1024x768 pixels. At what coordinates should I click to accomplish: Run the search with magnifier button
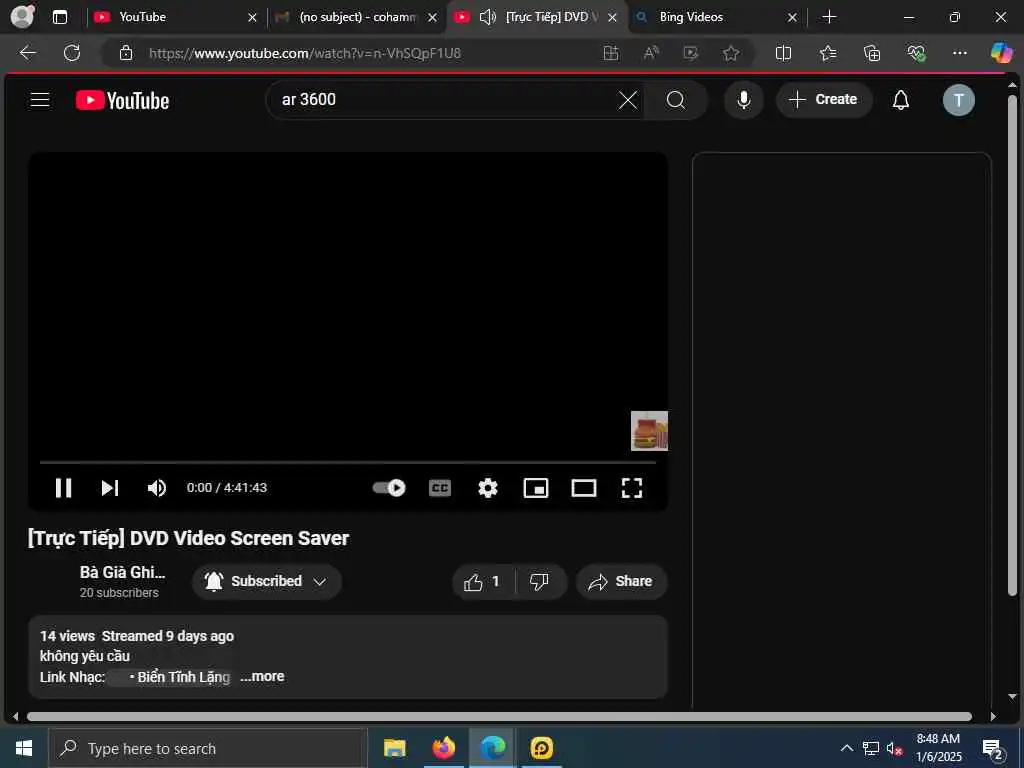tap(676, 100)
